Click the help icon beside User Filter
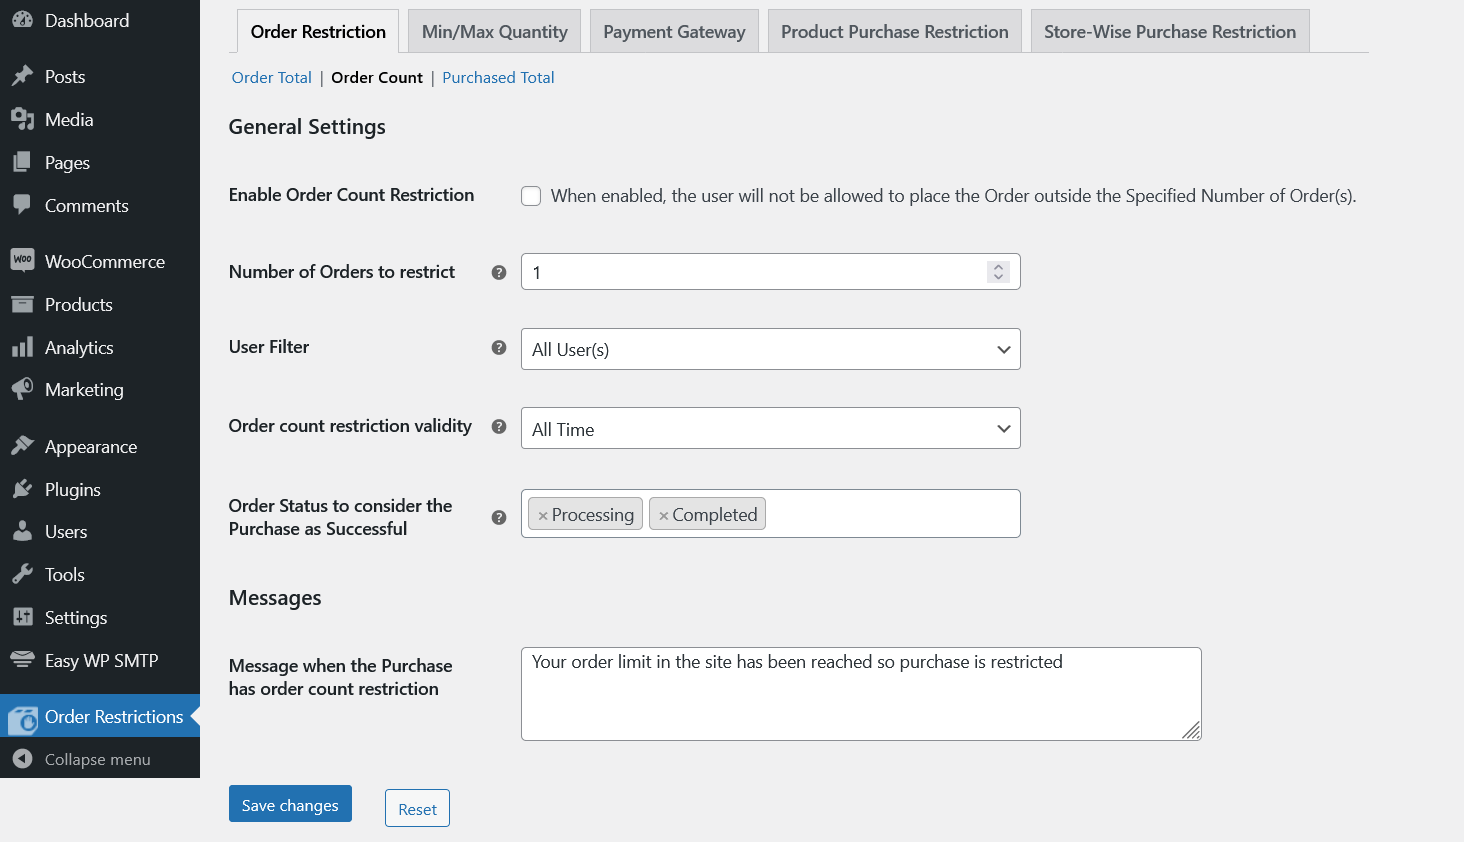This screenshot has height=842, width=1464. (x=498, y=347)
